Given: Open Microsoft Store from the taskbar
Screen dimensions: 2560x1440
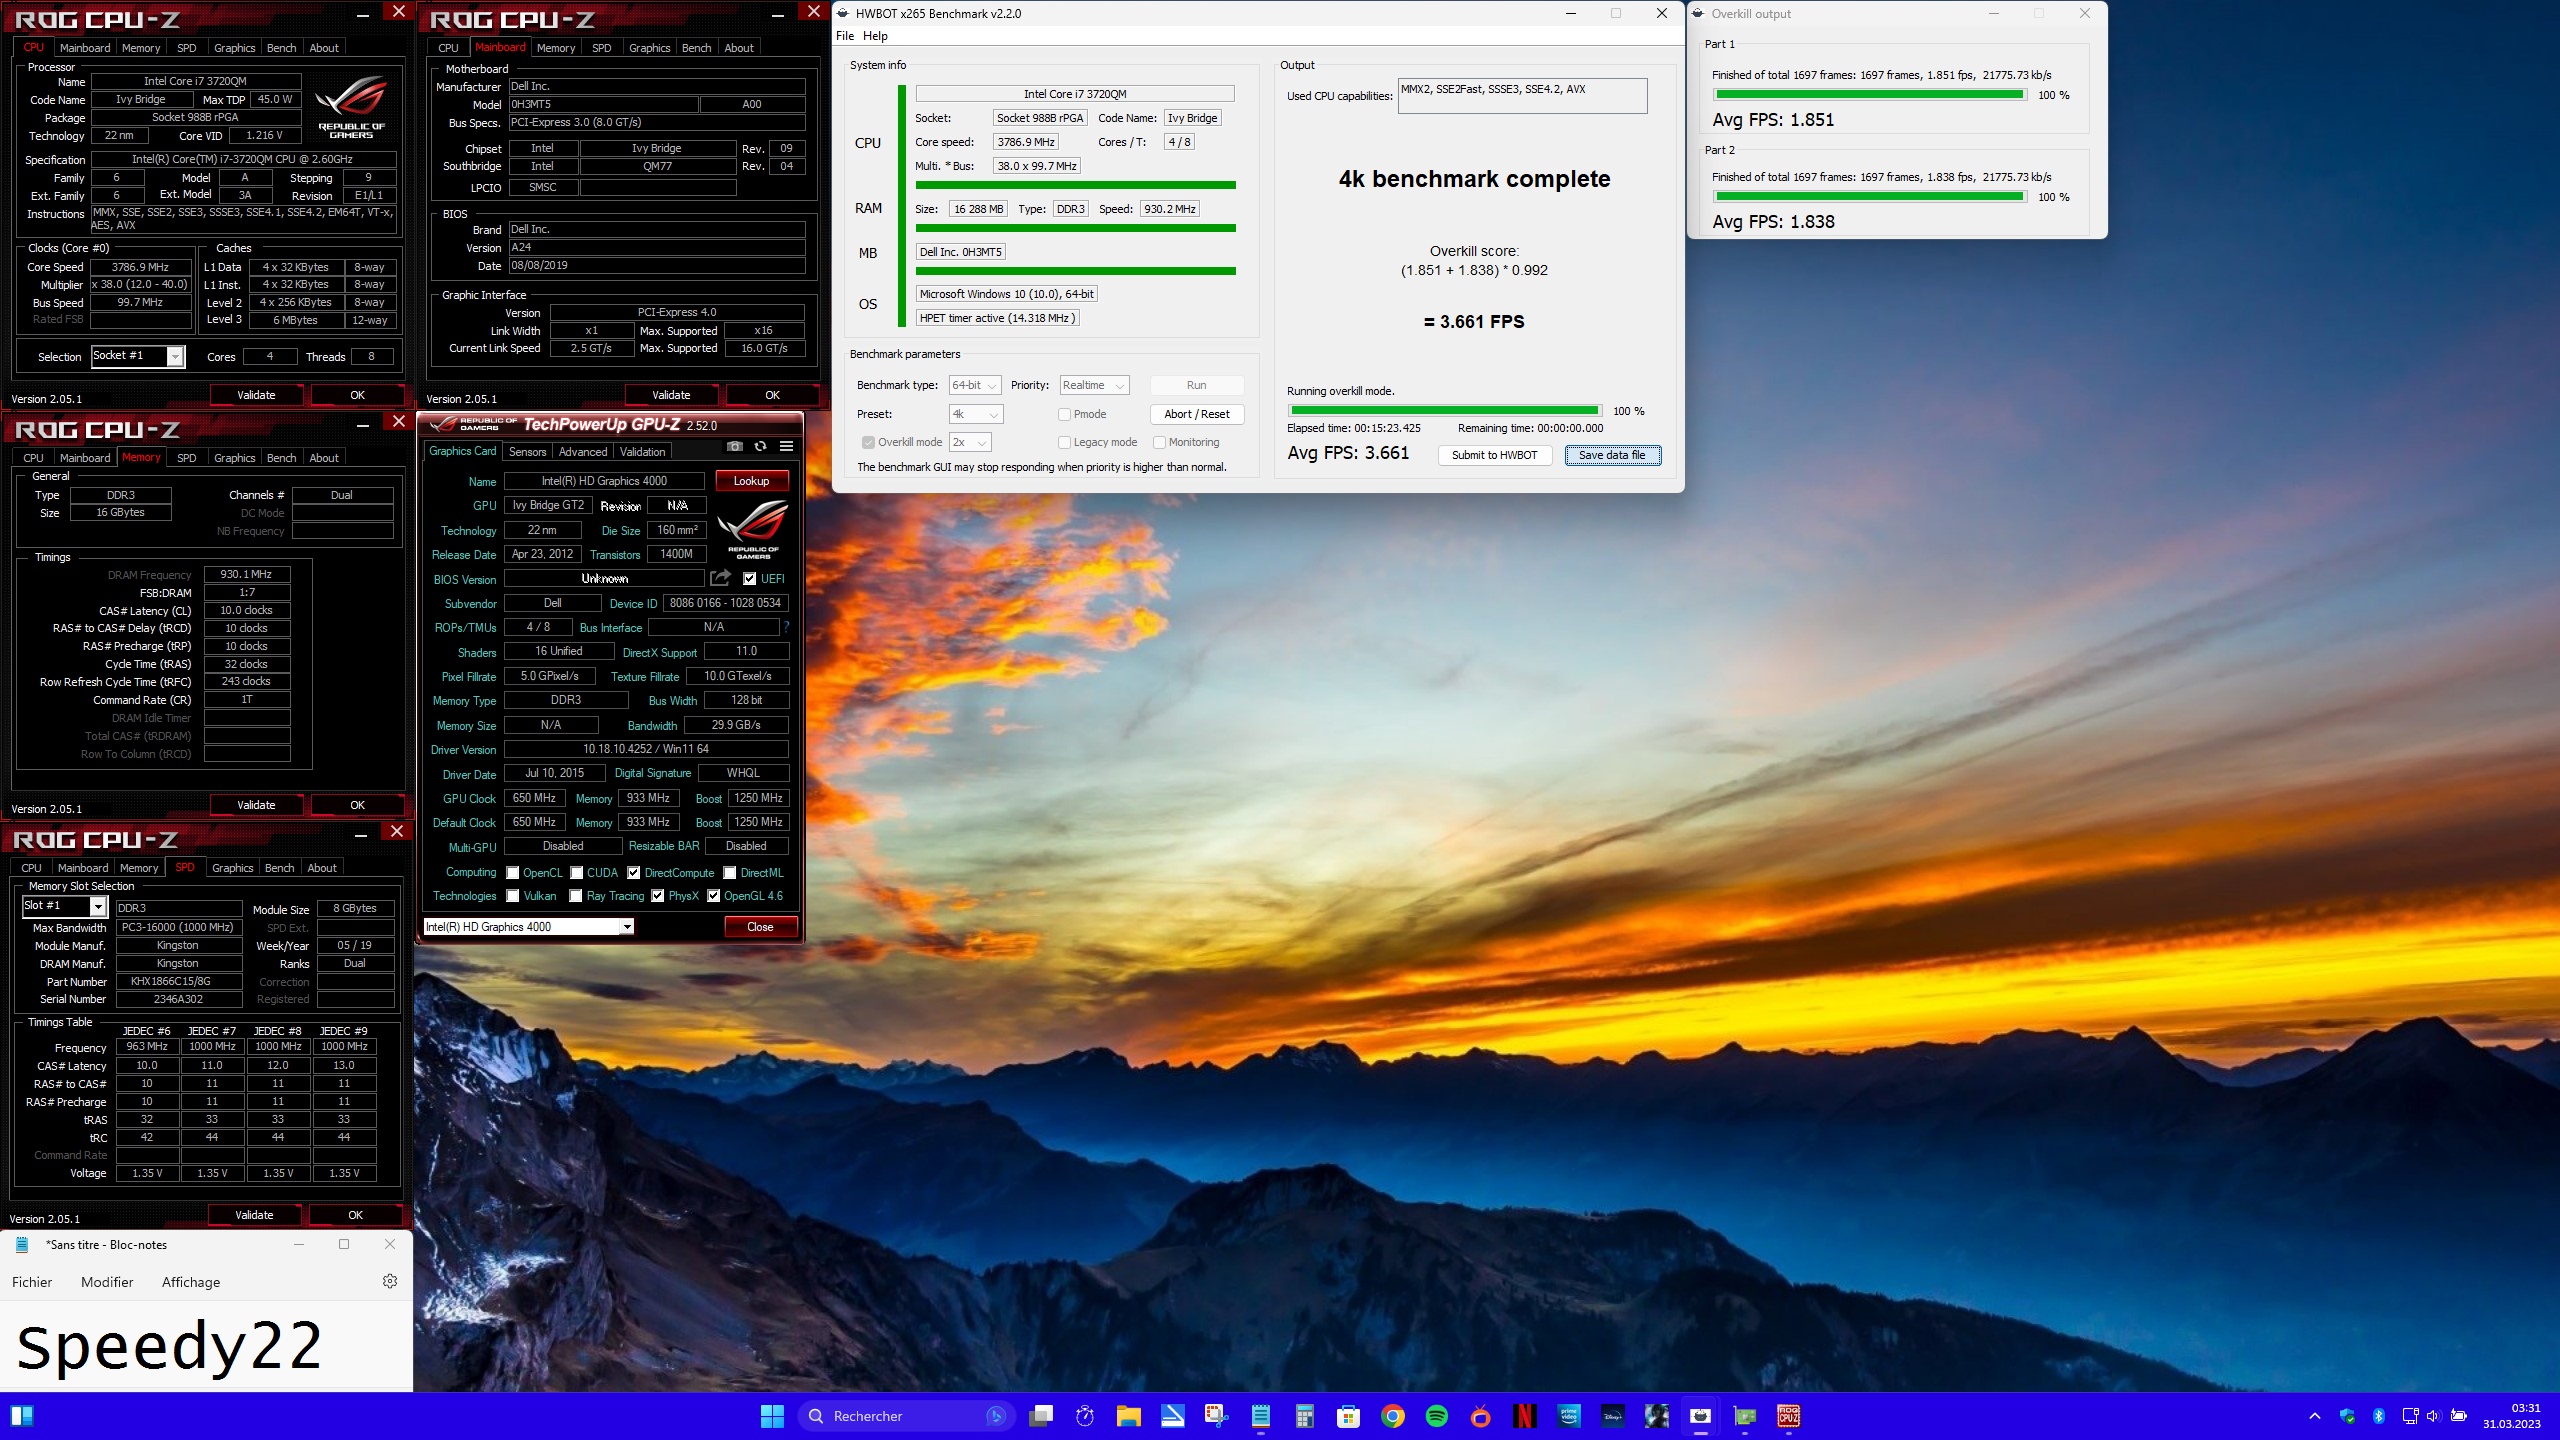Looking at the screenshot, I should (x=1349, y=1416).
